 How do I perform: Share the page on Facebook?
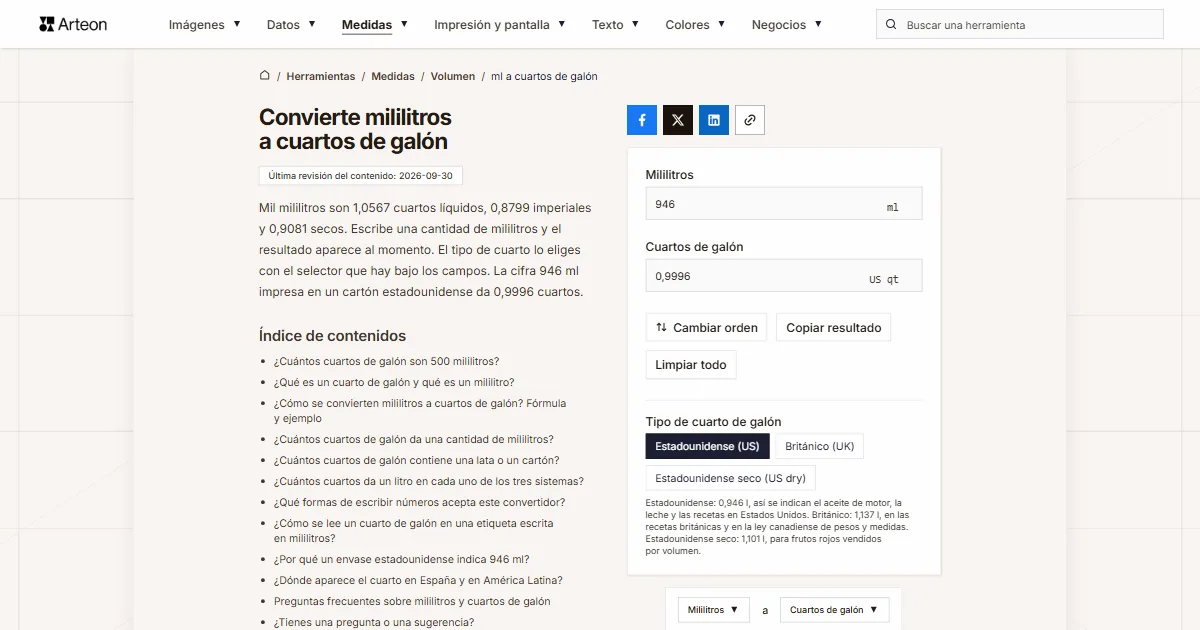pyautogui.click(x=642, y=120)
